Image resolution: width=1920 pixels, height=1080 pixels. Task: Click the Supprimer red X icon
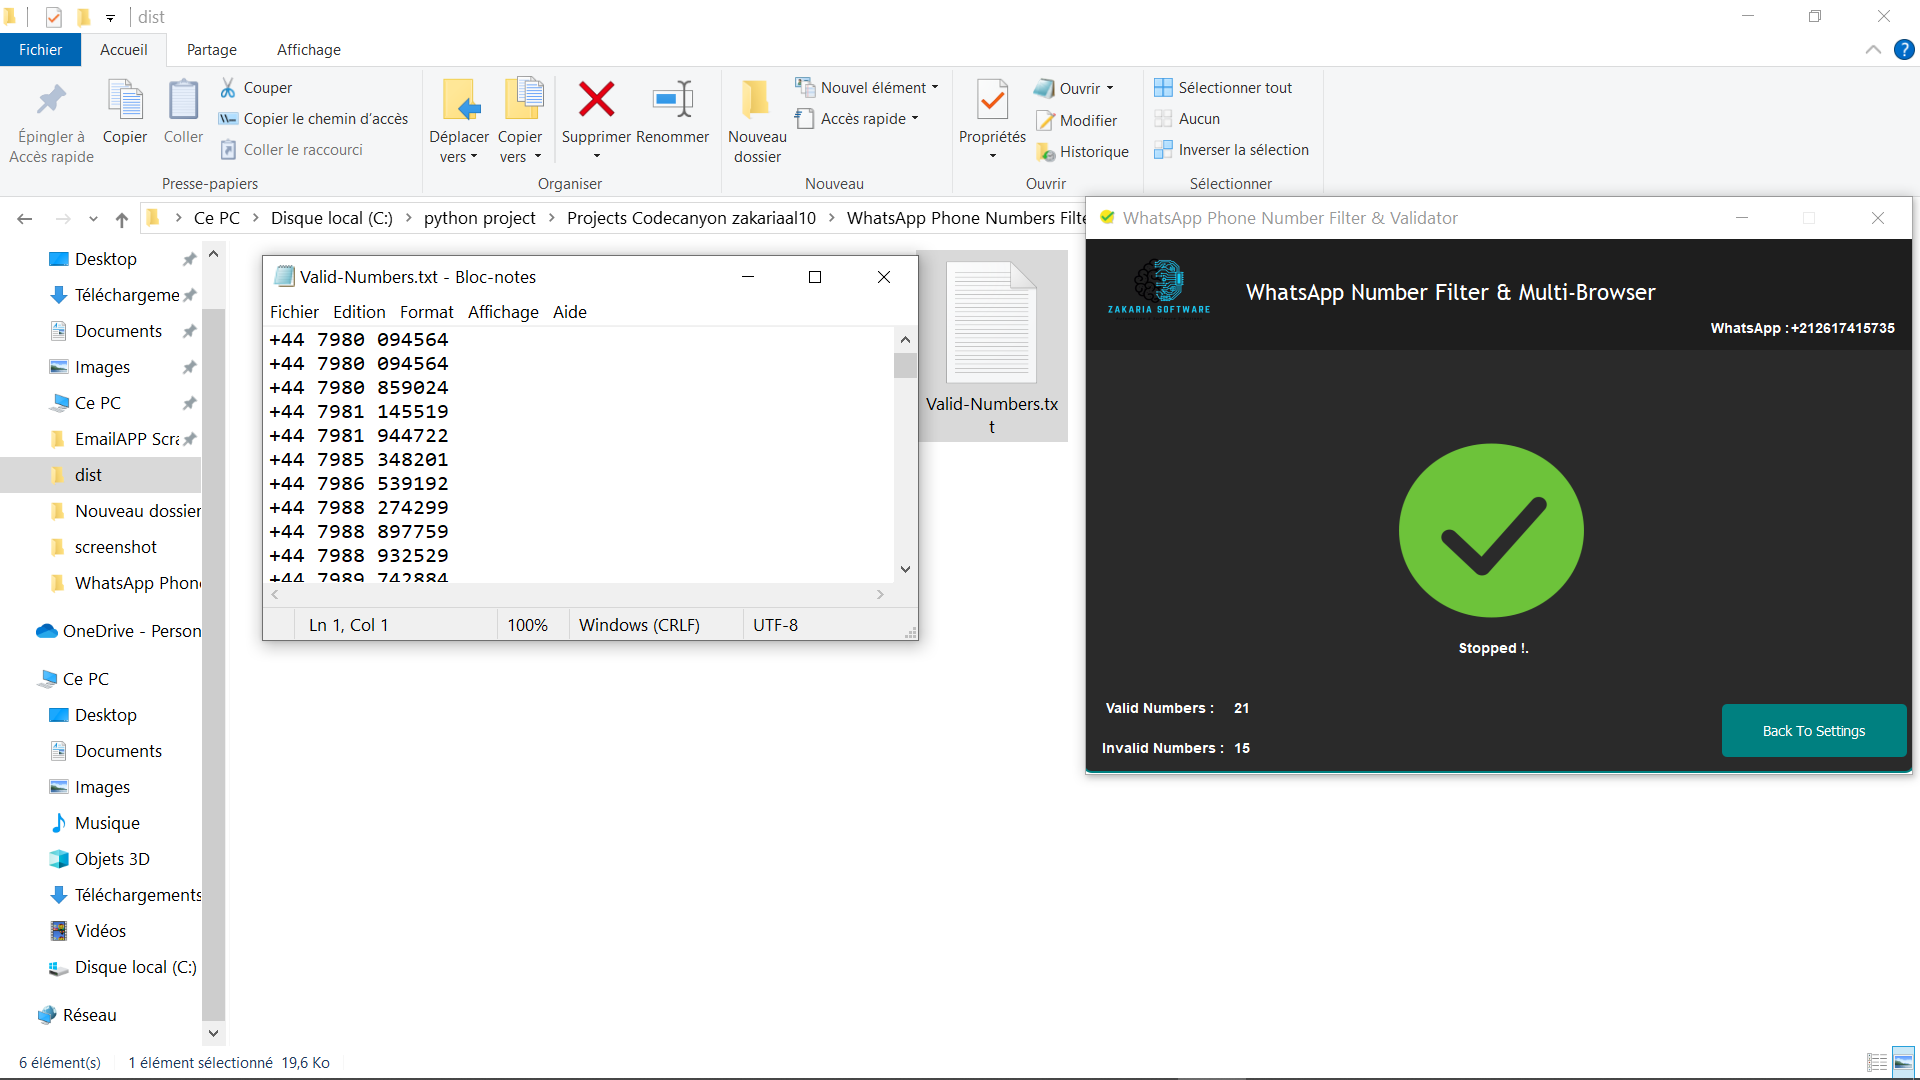point(596,100)
